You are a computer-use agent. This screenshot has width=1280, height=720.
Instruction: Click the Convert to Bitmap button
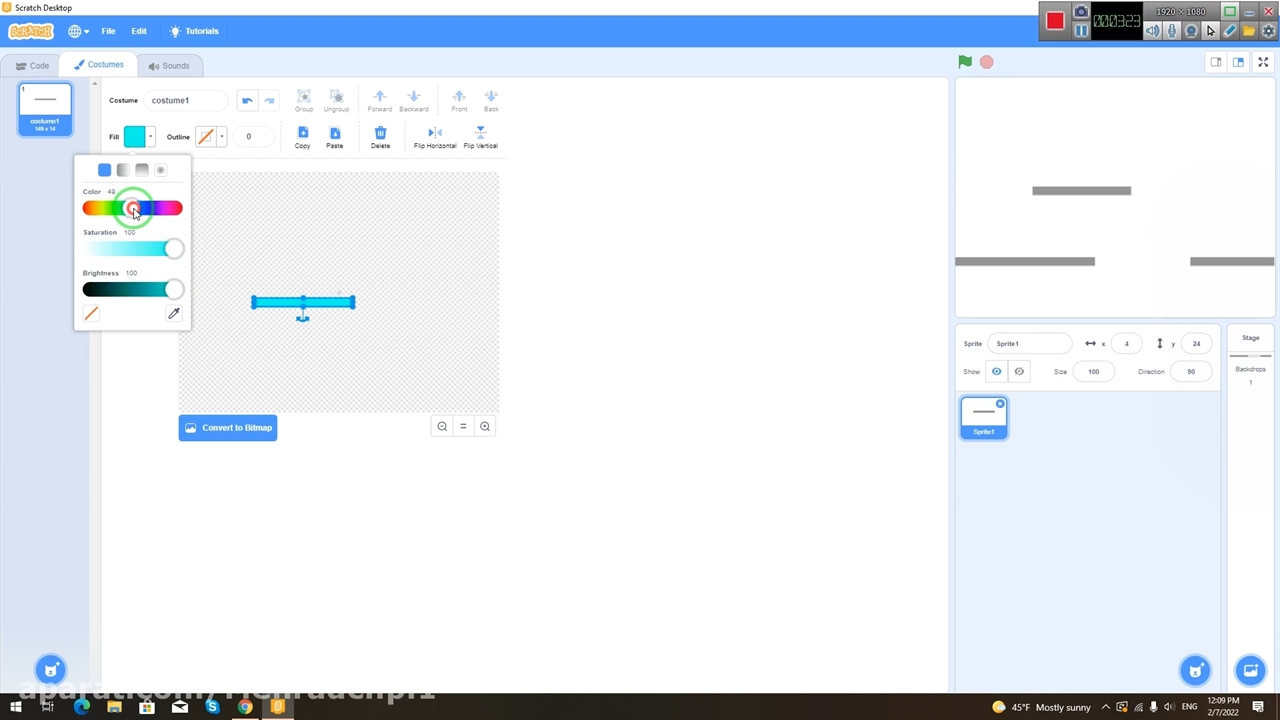point(228,428)
